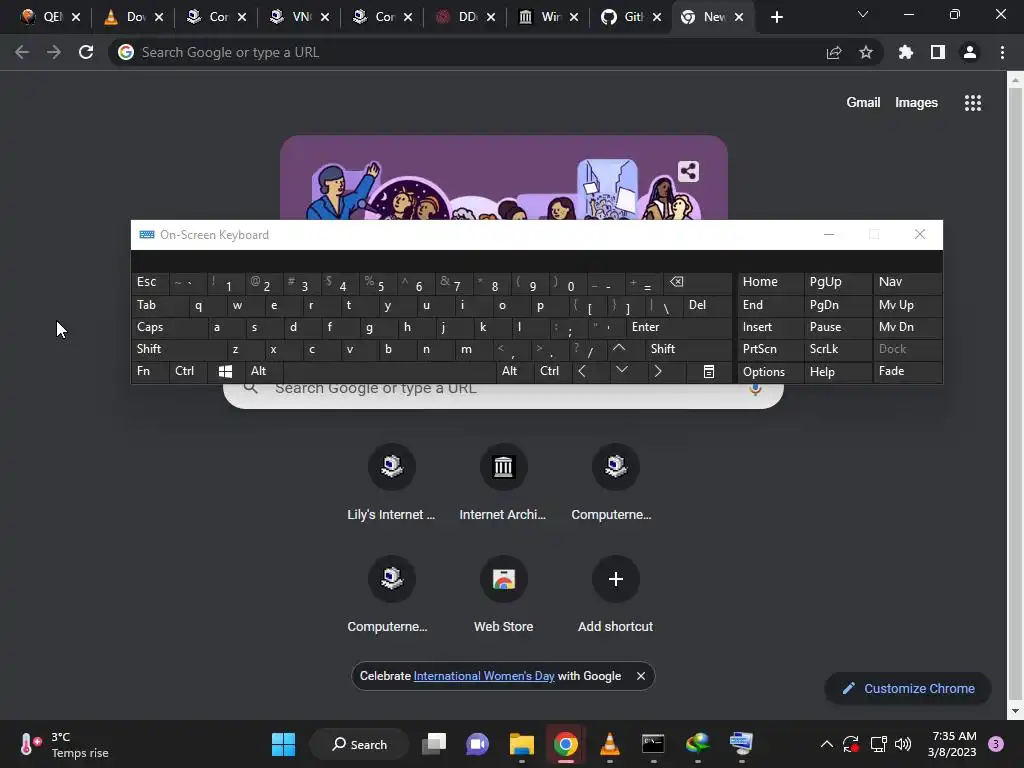Click Enter key on On-Screen Keyboard
Image resolution: width=1024 pixels, height=768 pixels.
[x=679, y=327]
